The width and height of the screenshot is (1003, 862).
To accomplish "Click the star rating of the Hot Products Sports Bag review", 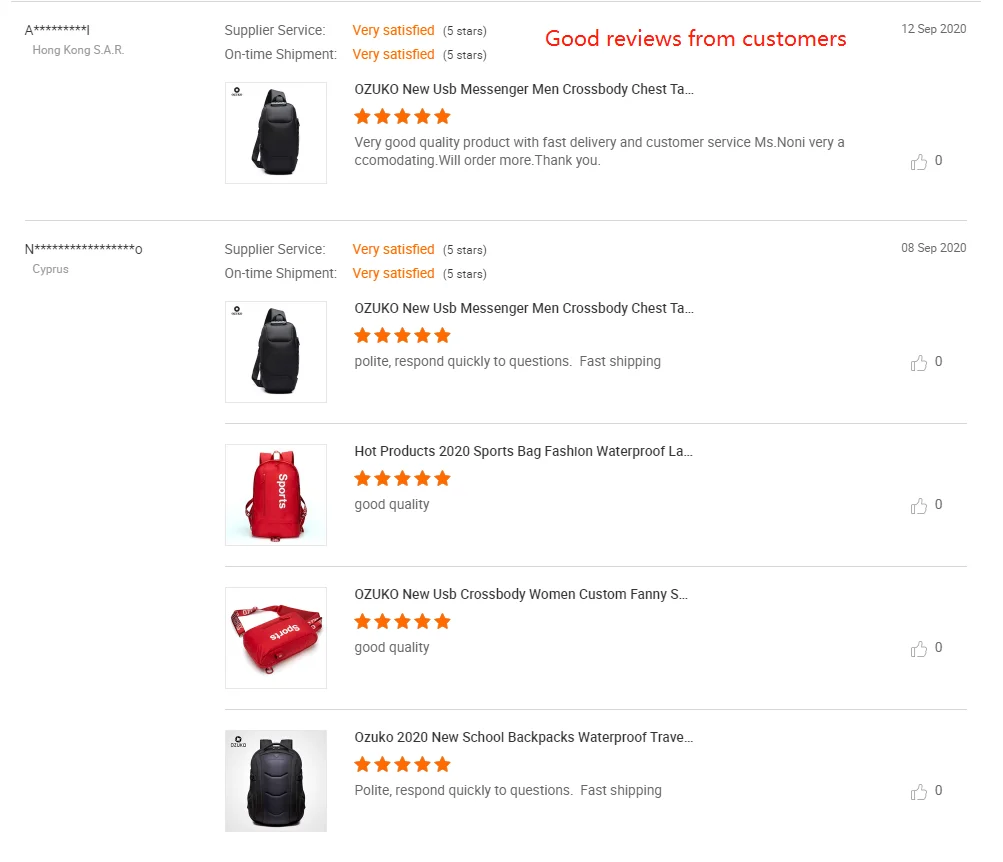I will pyautogui.click(x=402, y=479).
